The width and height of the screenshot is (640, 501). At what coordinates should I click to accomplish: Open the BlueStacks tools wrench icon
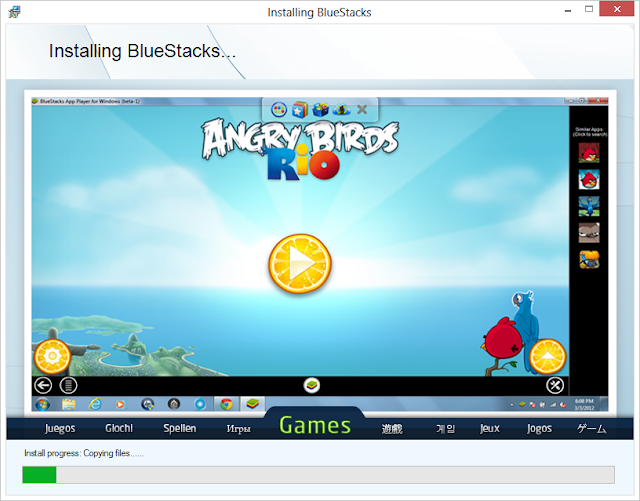click(x=555, y=385)
